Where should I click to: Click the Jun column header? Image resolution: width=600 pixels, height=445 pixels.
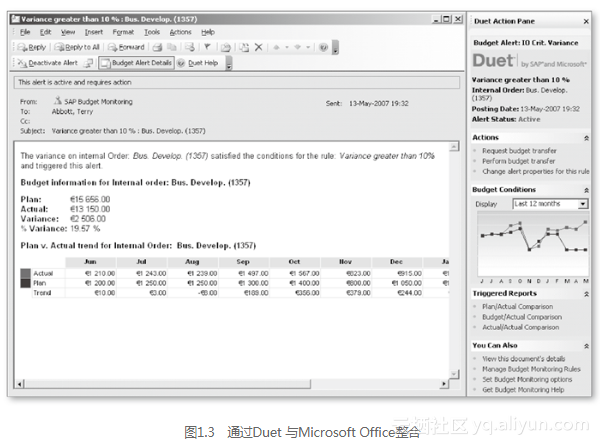point(90,262)
